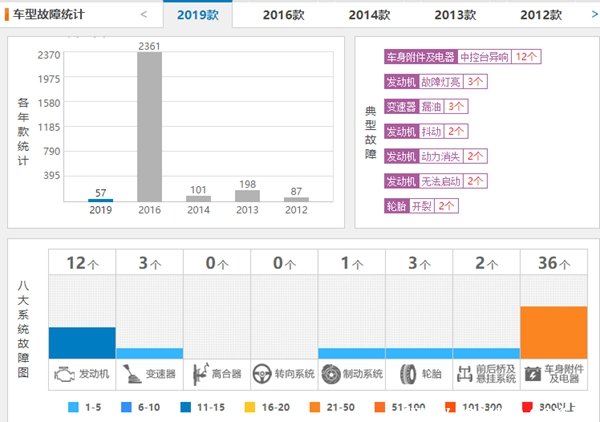This screenshot has height=422, width=600.
Task: Click the left arrow before year tabs
Action: 144,15
